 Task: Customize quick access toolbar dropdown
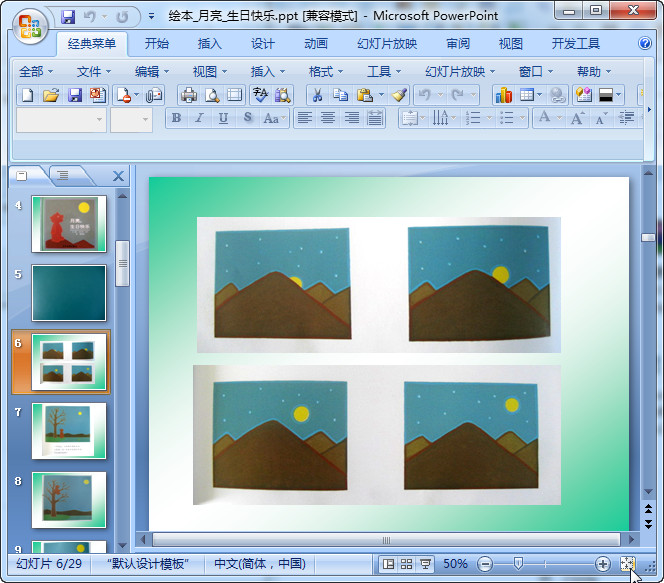[x=151, y=17]
